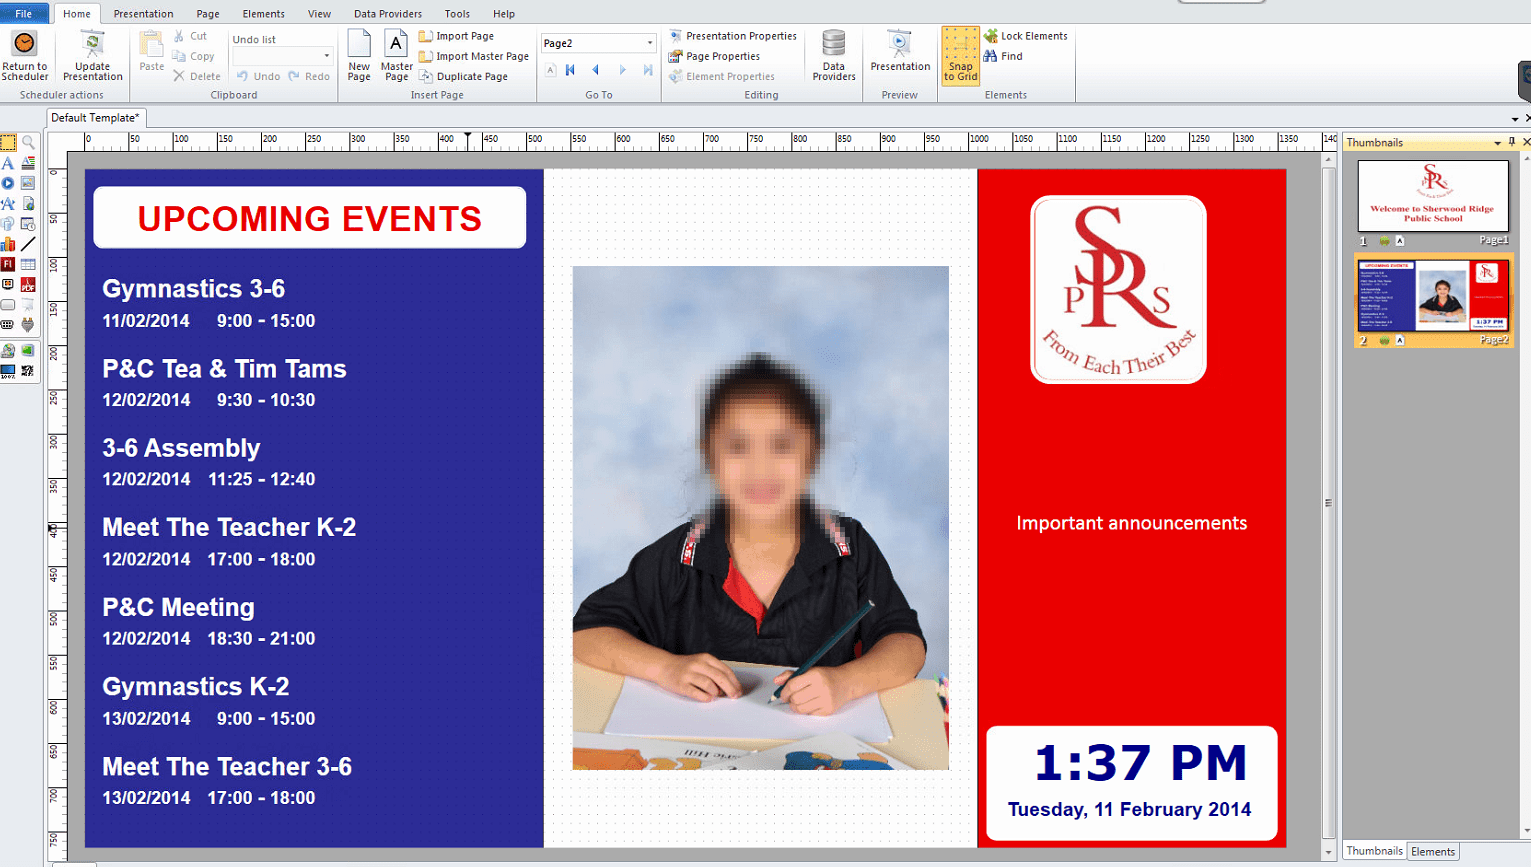Launch the Presentation preview
Image resolution: width=1531 pixels, height=867 pixels.
[x=899, y=52]
